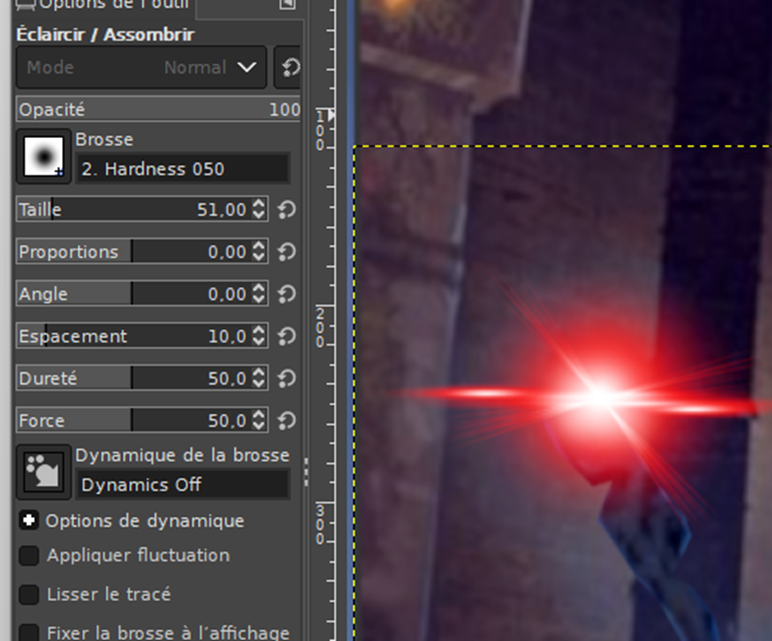Click the red lens flare on canvas
The image size is (772, 641).
click(600, 396)
